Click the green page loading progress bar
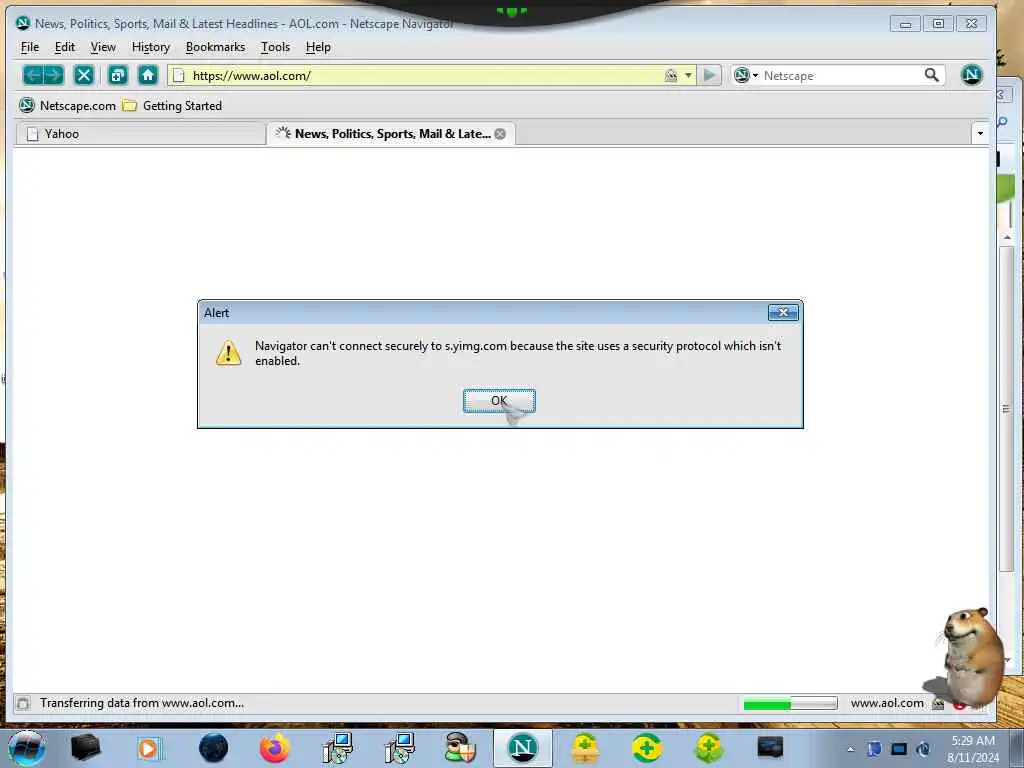This screenshot has height=768, width=1024. point(790,703)
